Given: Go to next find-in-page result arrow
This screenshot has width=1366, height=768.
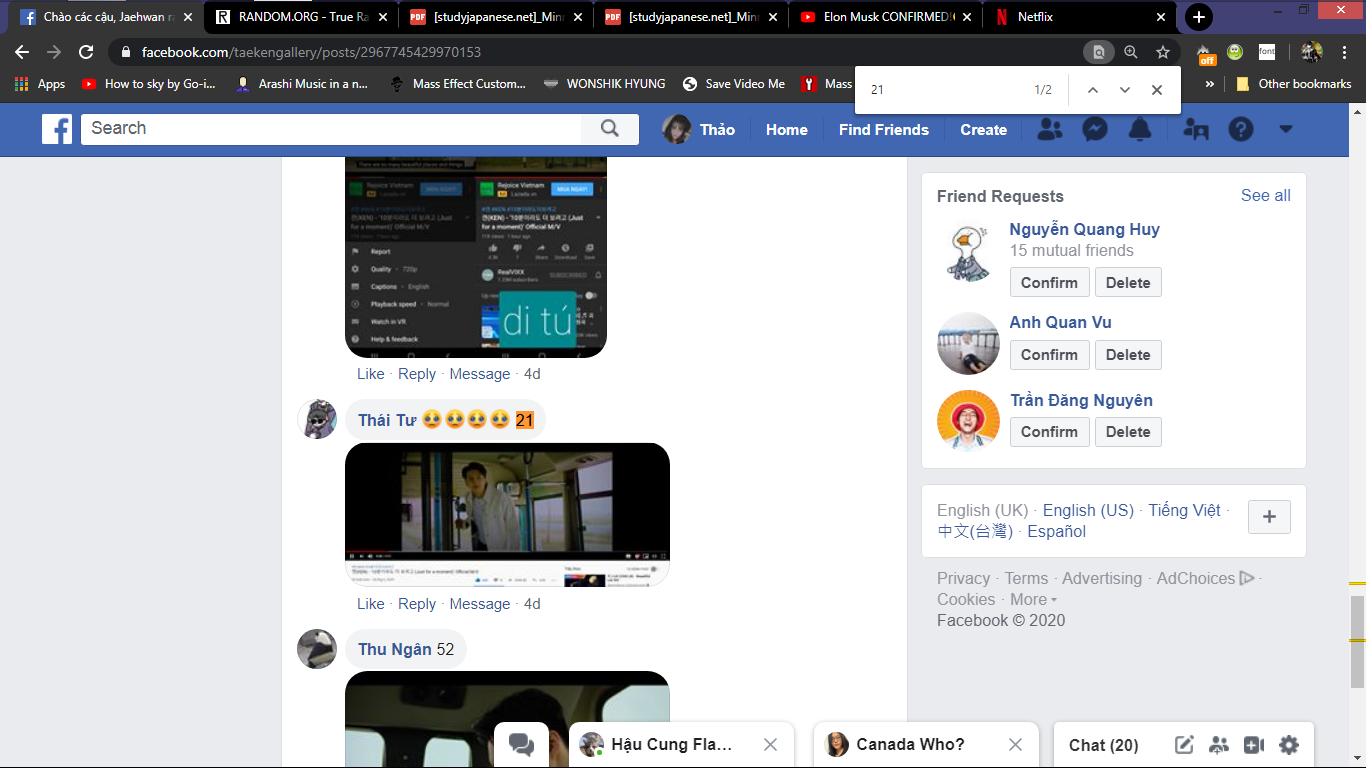Looking at the screenshot, I should pos(1125,90).
